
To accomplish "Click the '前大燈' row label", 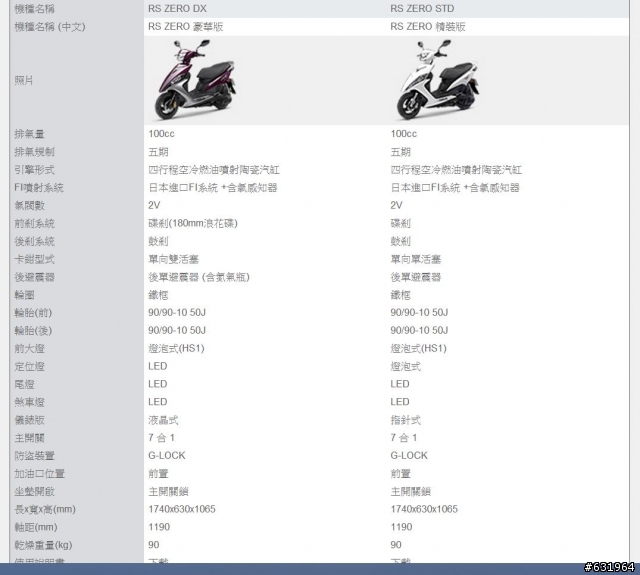I will coord(29,349).
